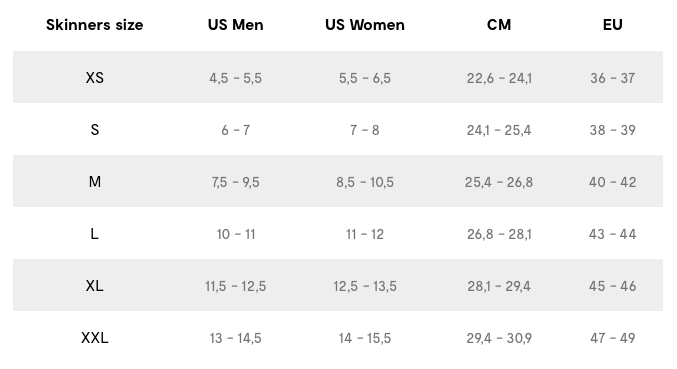The image size is (677, 369).
Task: Click CM value 25,4 – 26,8
Action: tap(499, 182)
